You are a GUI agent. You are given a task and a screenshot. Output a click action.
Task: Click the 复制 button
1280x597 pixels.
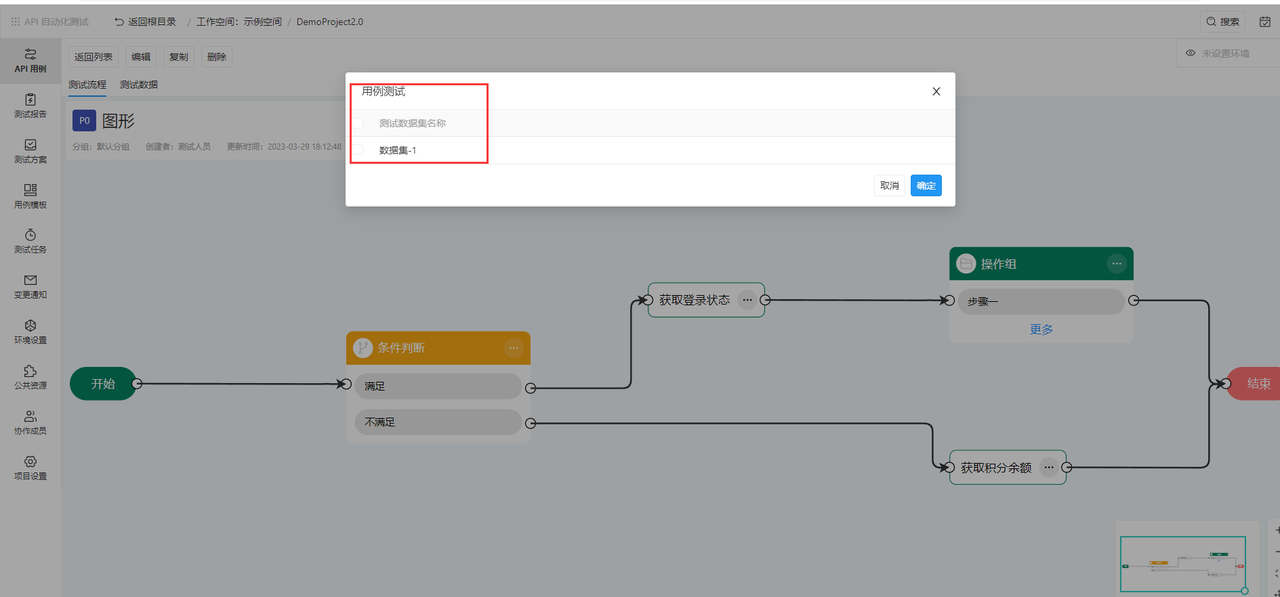pos(179,57)
